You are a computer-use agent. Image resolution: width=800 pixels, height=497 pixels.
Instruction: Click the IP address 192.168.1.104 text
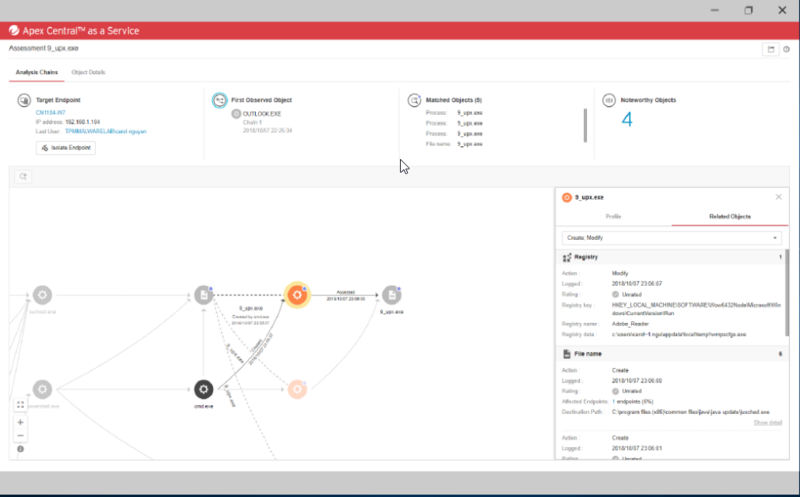[x=83, y=122]
